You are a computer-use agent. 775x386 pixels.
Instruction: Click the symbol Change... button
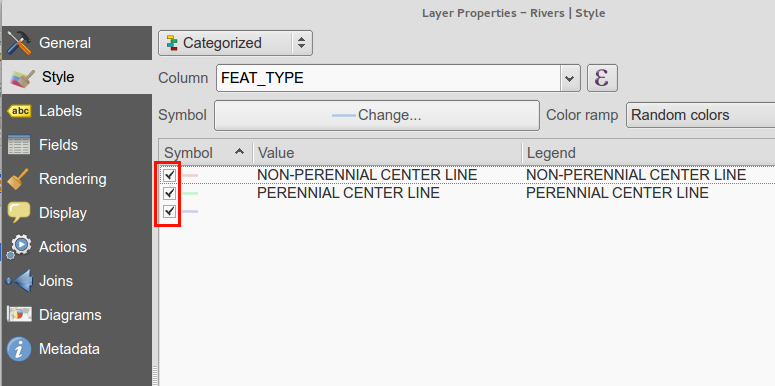click(377, 116)
